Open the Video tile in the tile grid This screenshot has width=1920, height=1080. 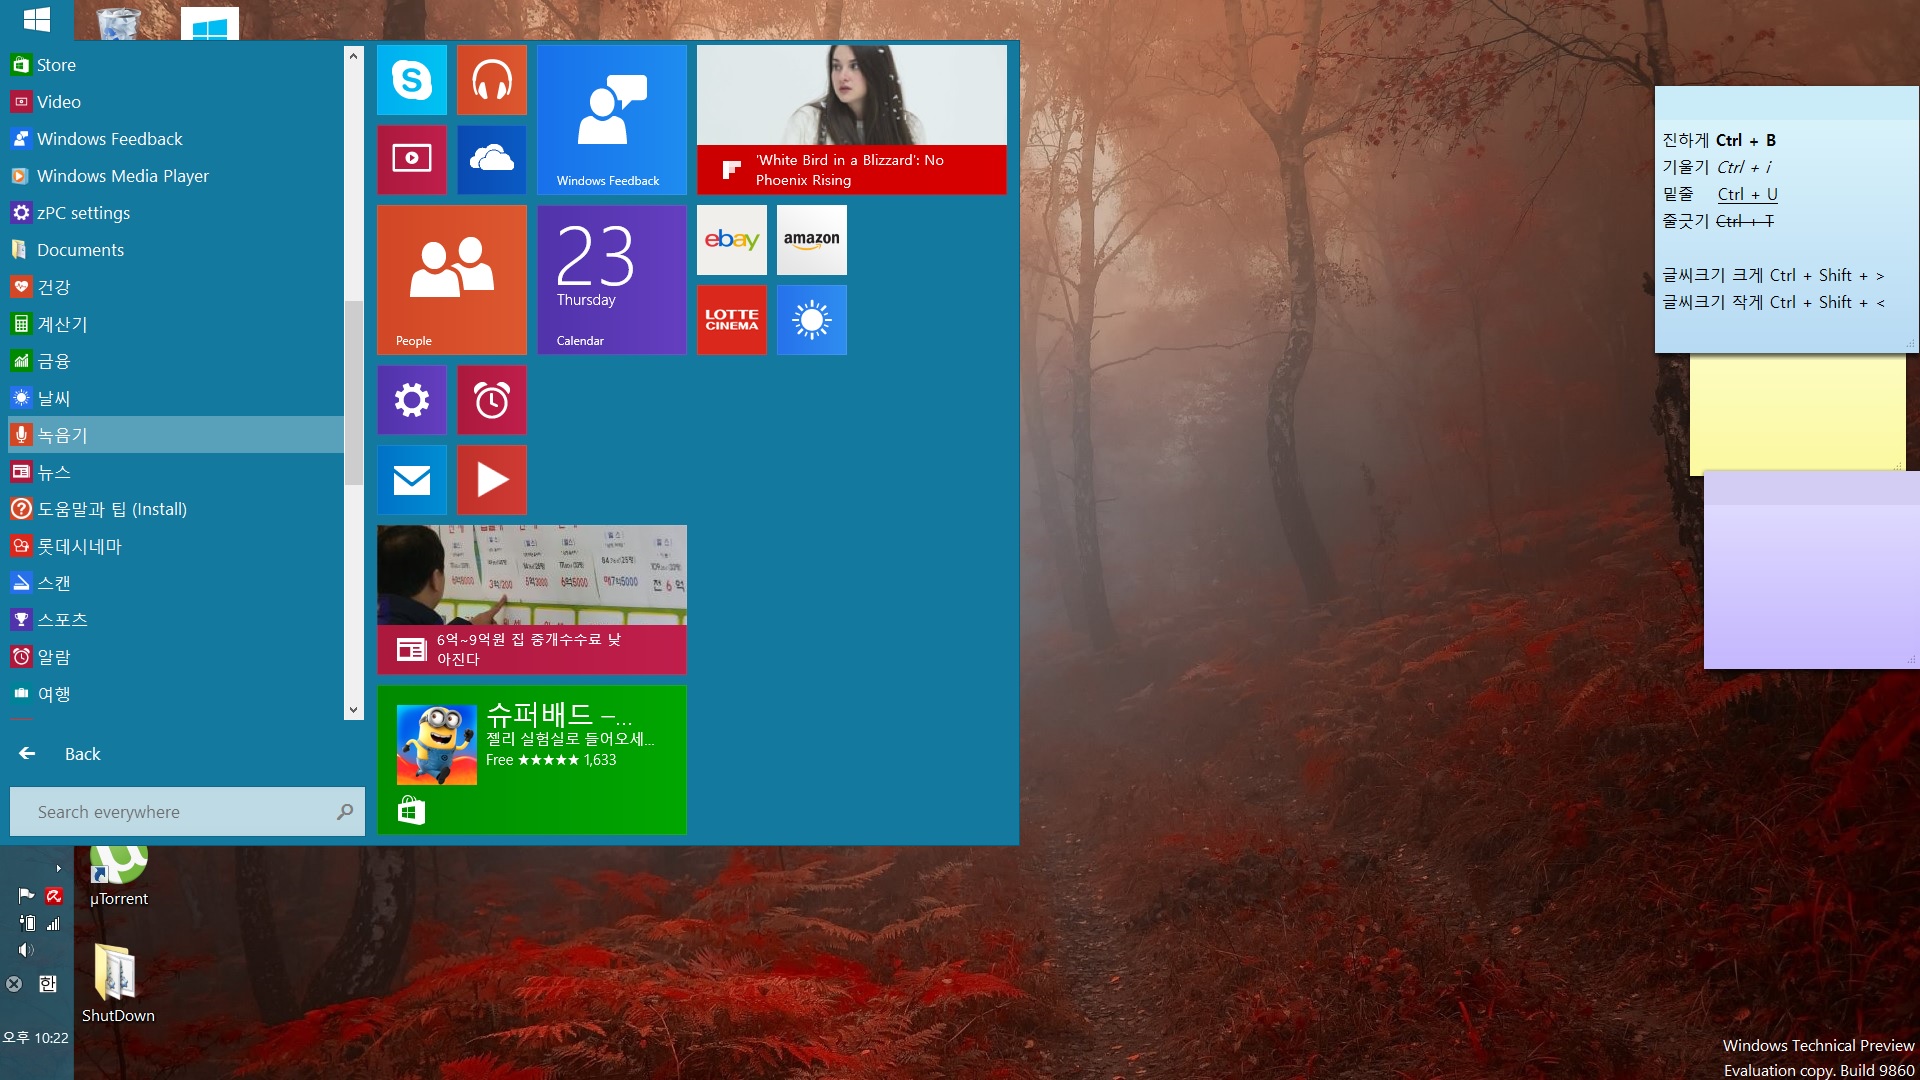(411, 160)
